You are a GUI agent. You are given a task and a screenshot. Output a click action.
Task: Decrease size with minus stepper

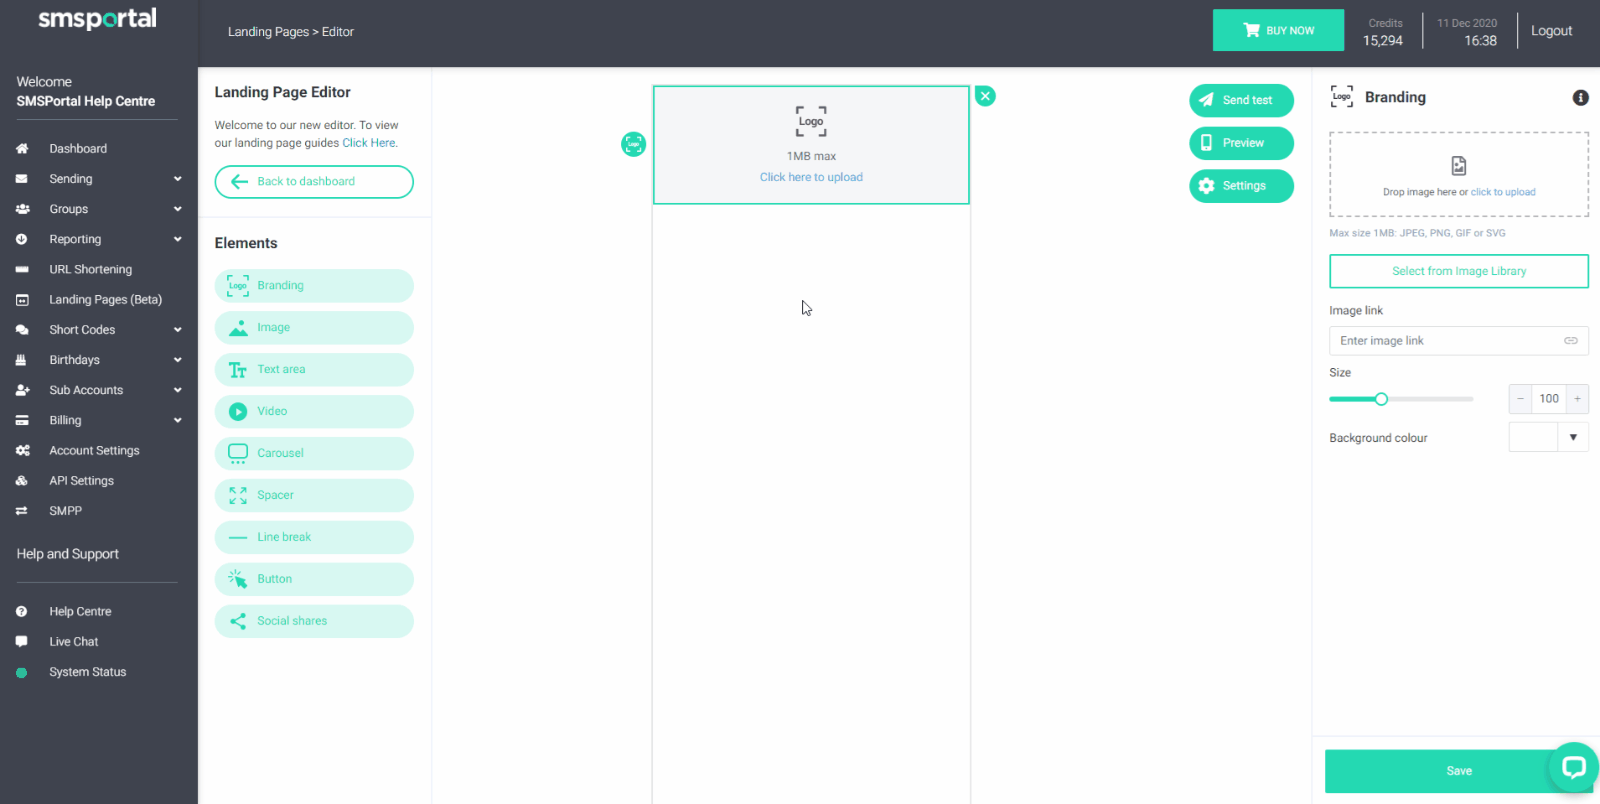[x=1520, y=399]
